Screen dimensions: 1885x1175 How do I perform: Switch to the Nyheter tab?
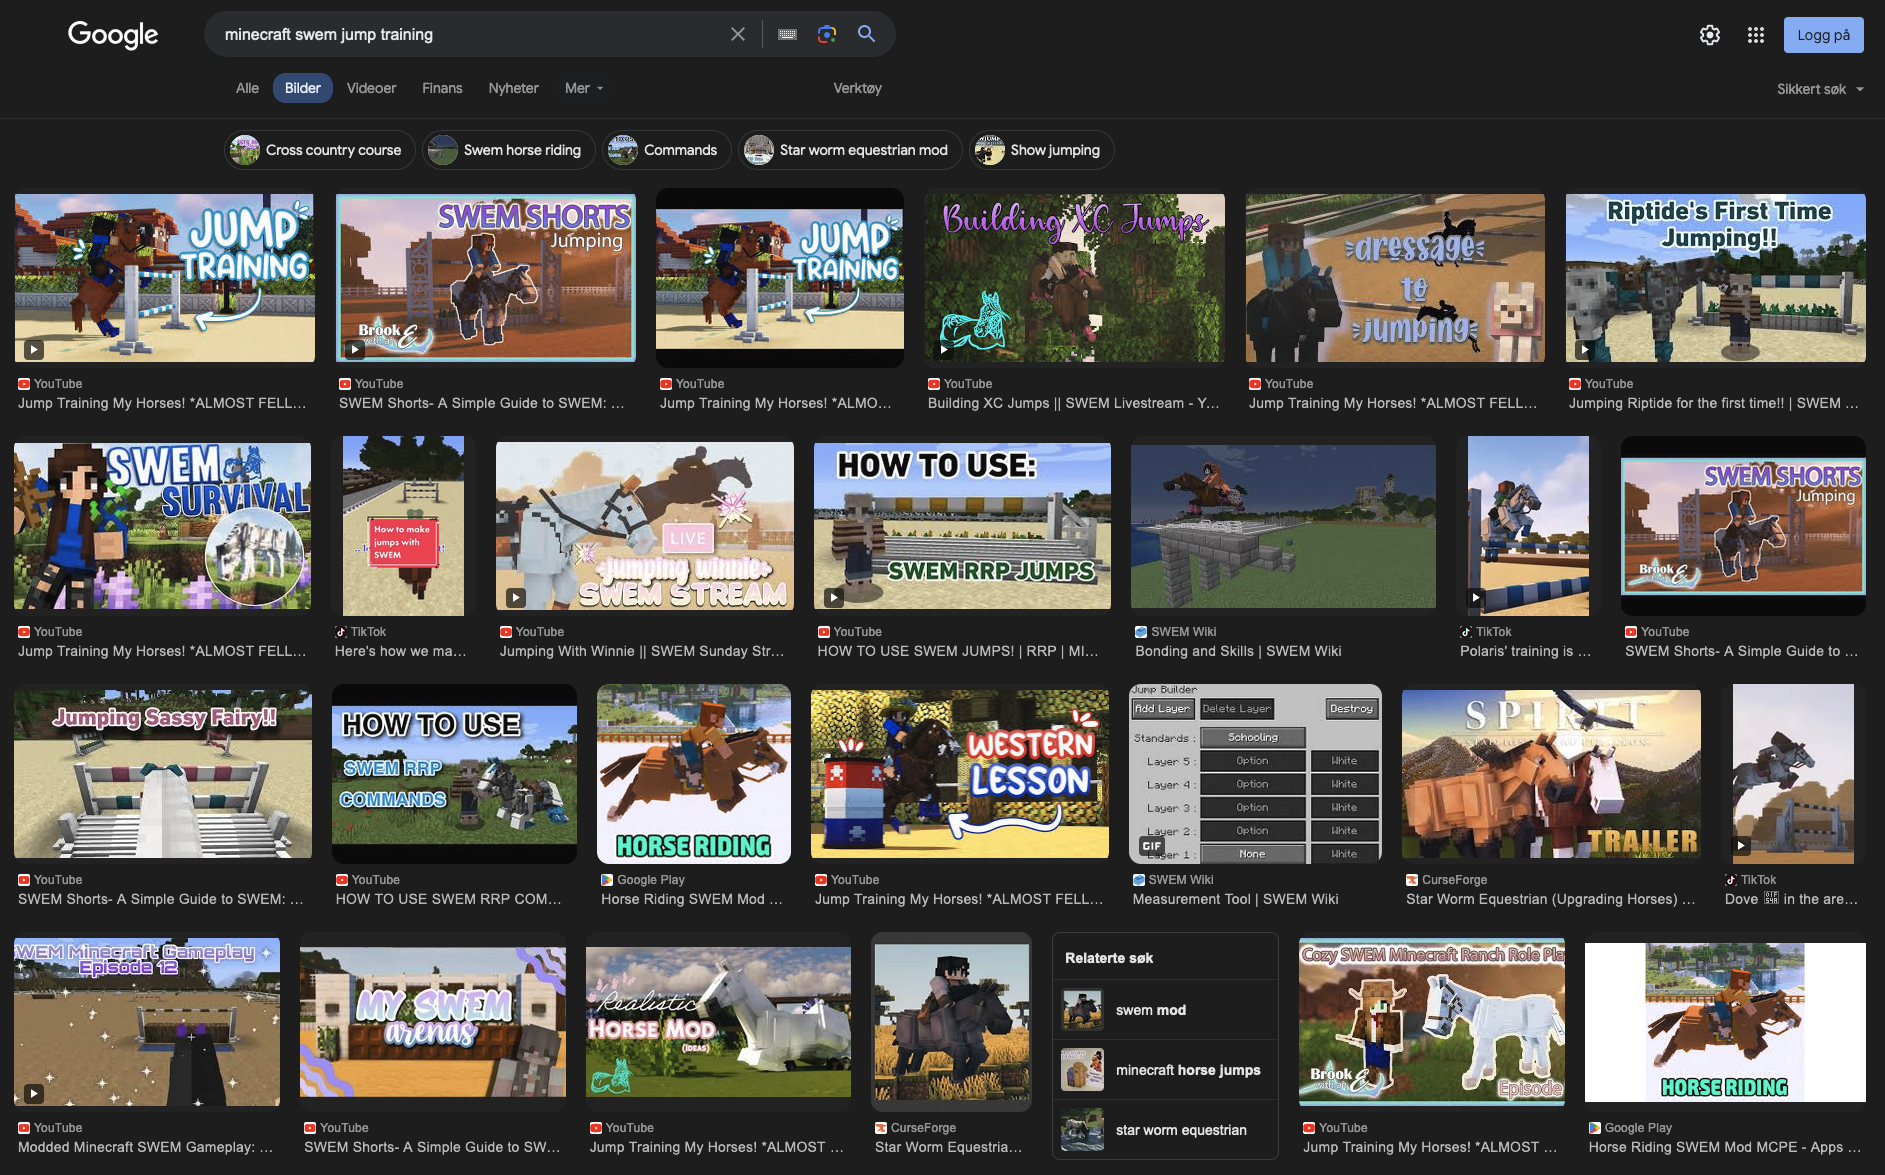pyautogui.click(x=513, y=88)
